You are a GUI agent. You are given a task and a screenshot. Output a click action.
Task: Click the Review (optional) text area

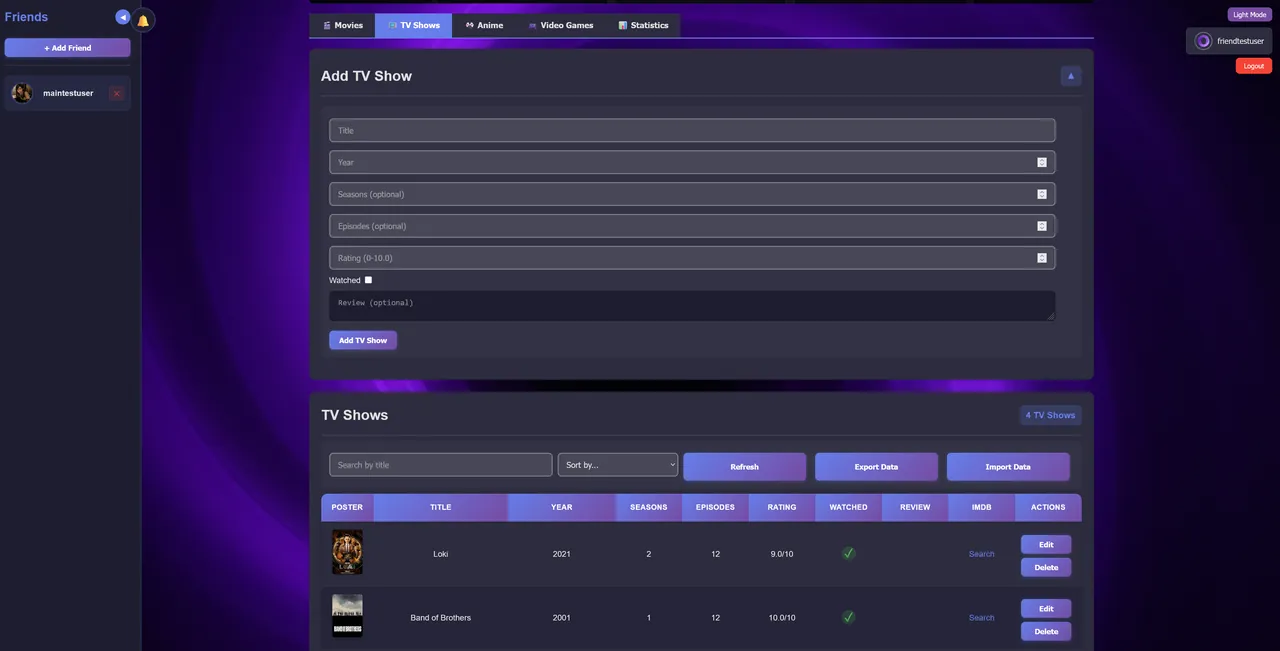click(692, 306)
